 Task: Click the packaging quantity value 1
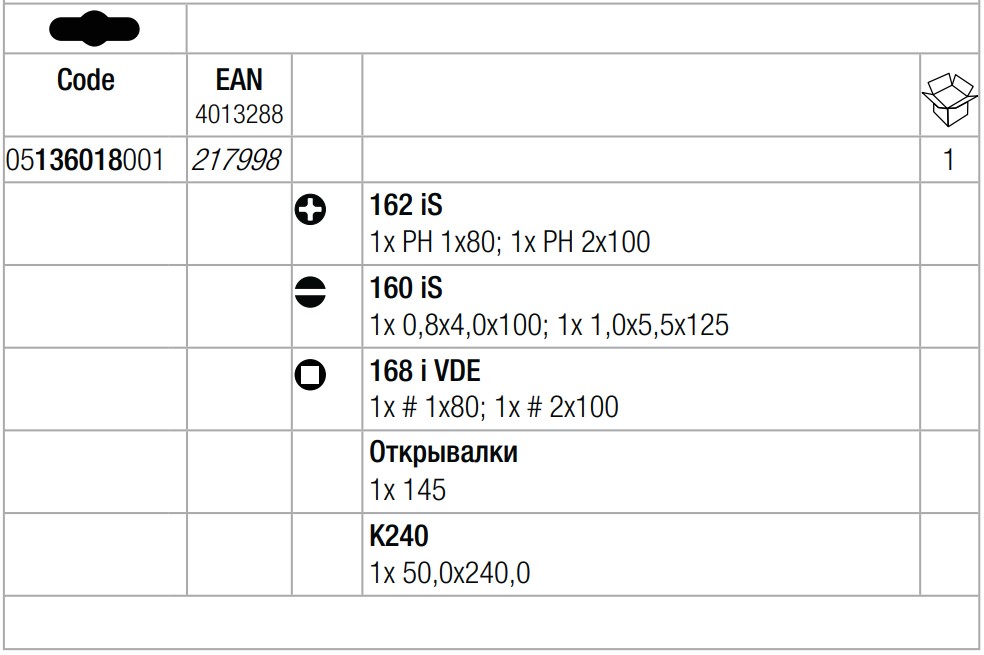coord(948,160)
